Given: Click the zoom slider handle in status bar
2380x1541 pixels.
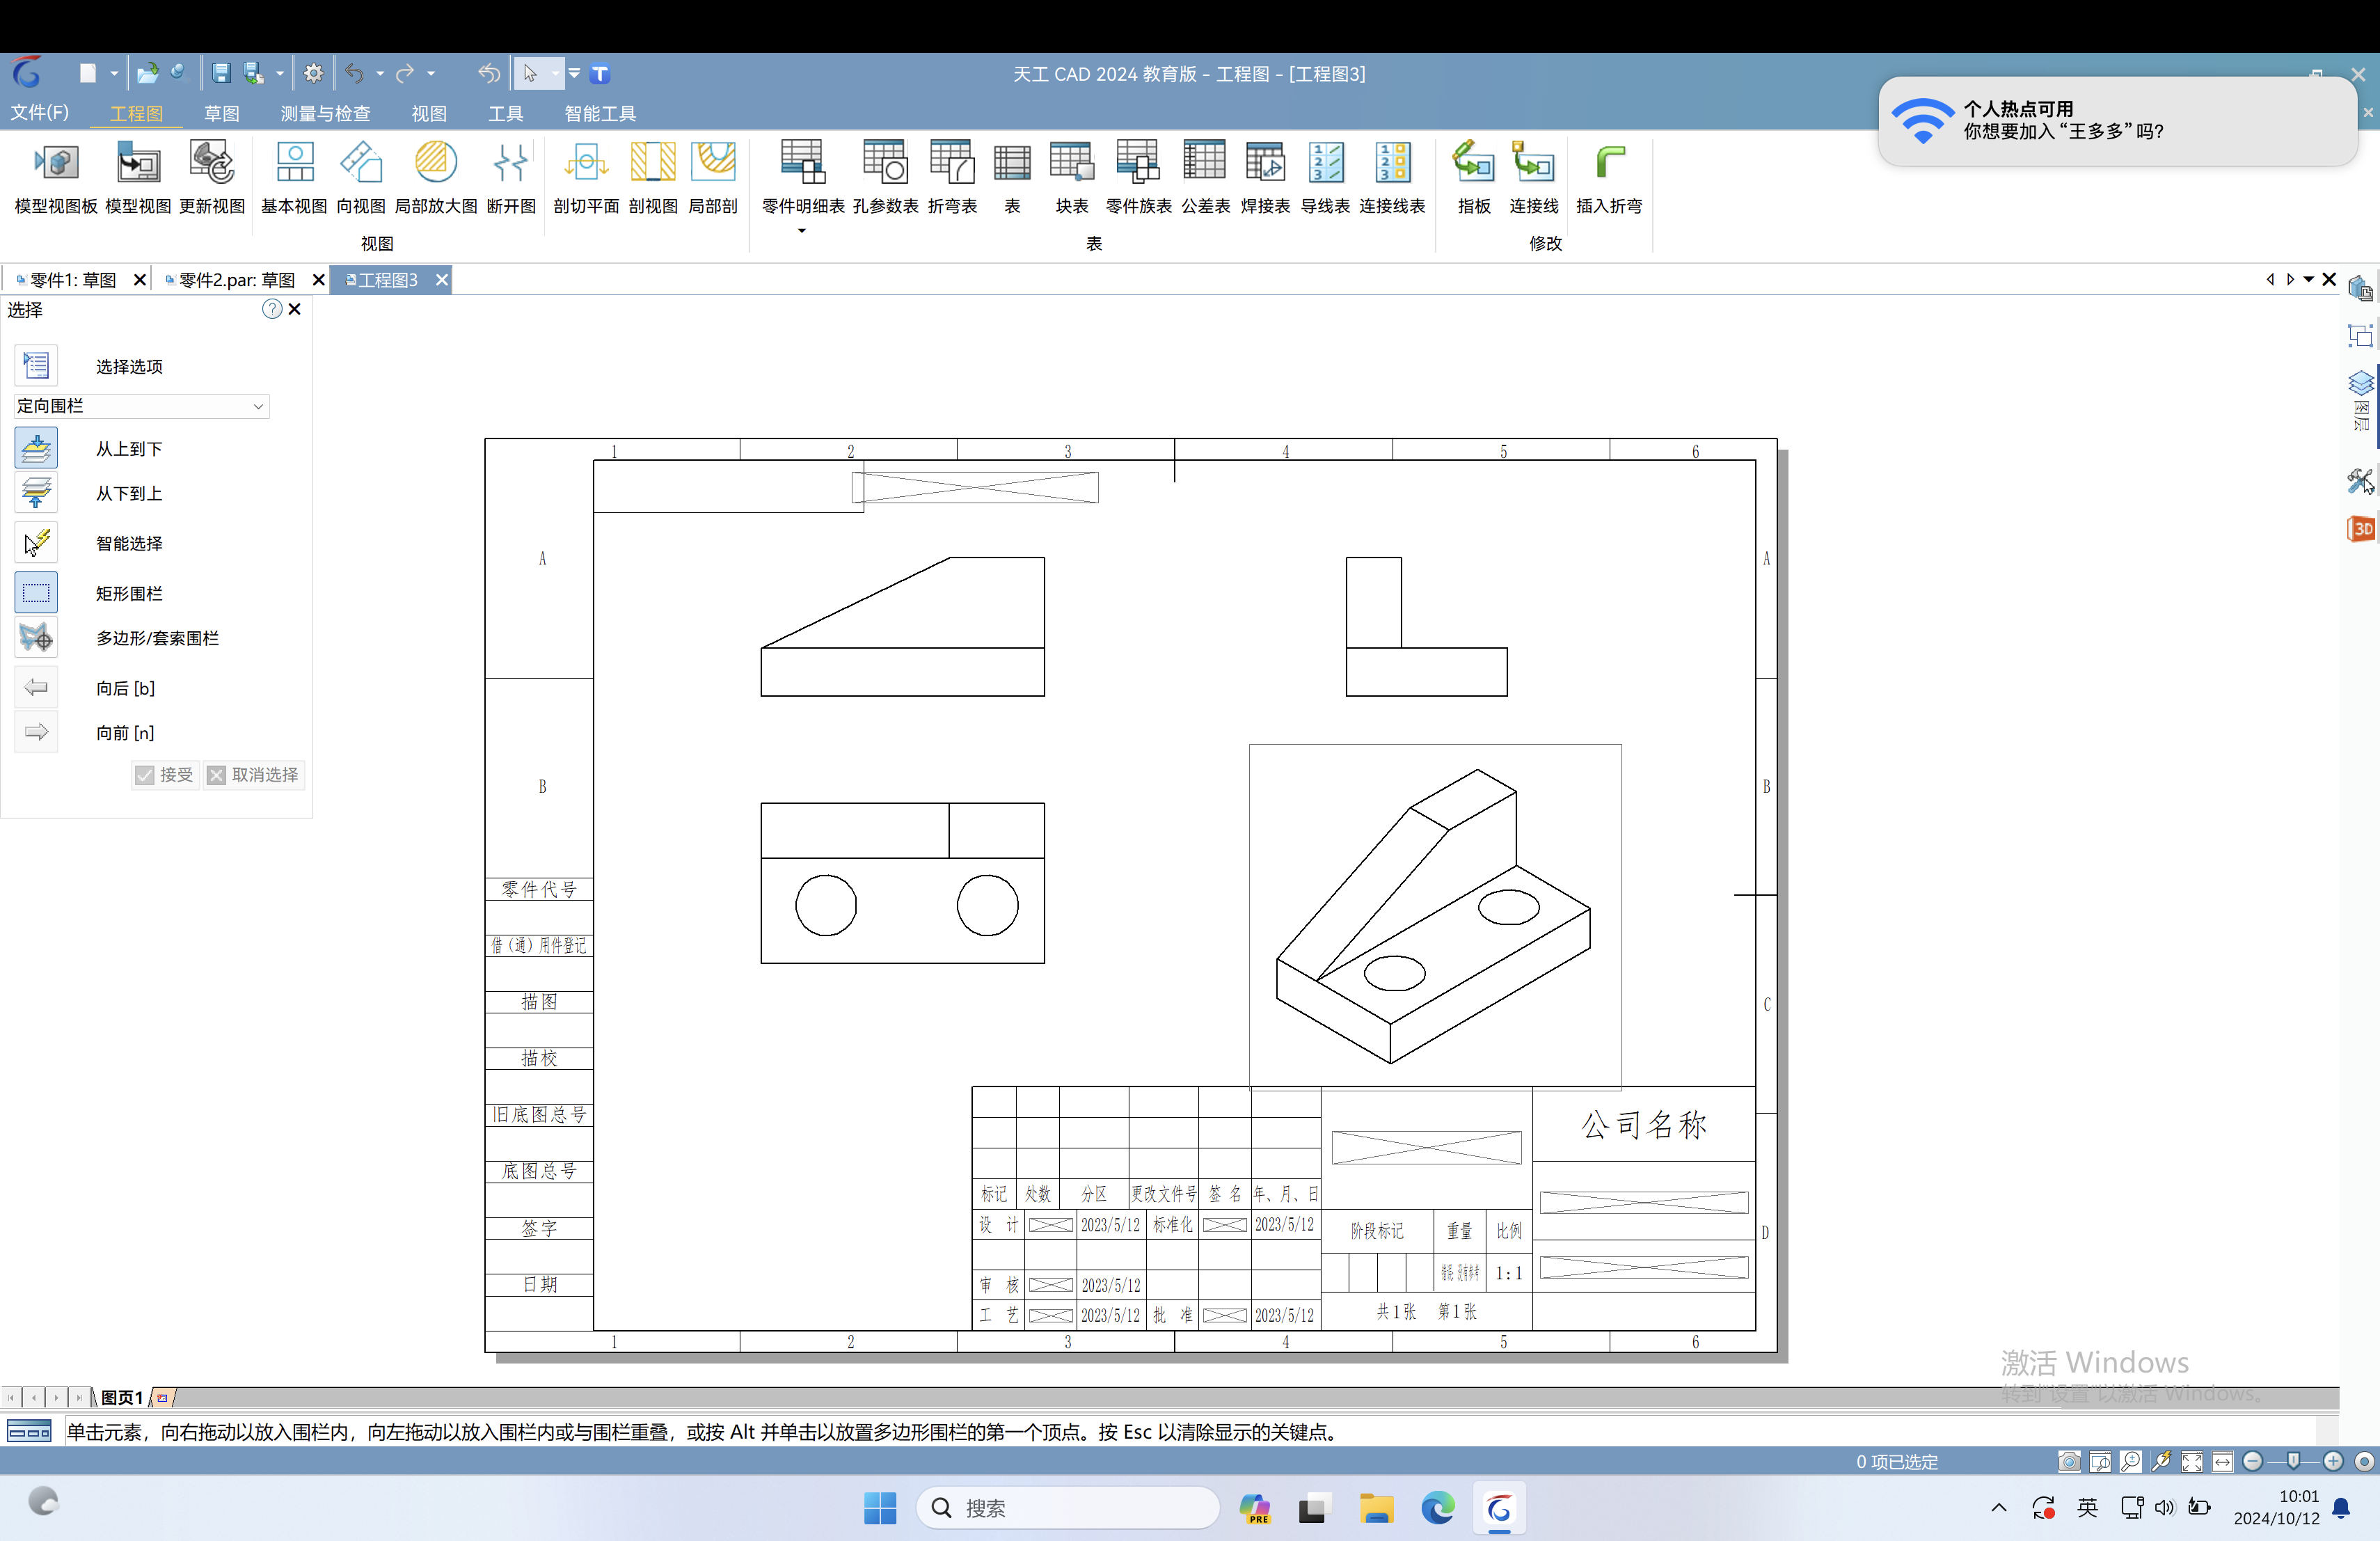Looking at the screenshot, I should point(2294,1461).
